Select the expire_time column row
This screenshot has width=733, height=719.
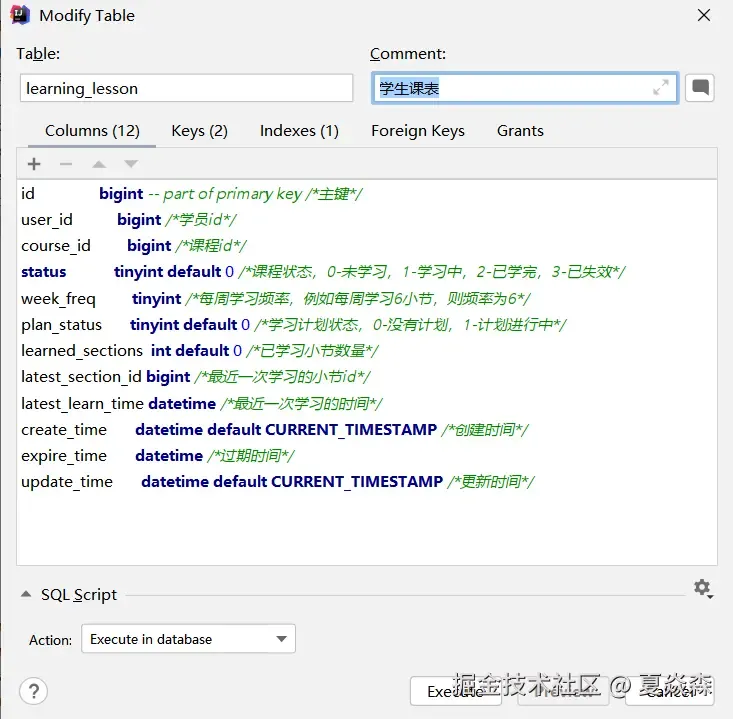tap(366, 456)
